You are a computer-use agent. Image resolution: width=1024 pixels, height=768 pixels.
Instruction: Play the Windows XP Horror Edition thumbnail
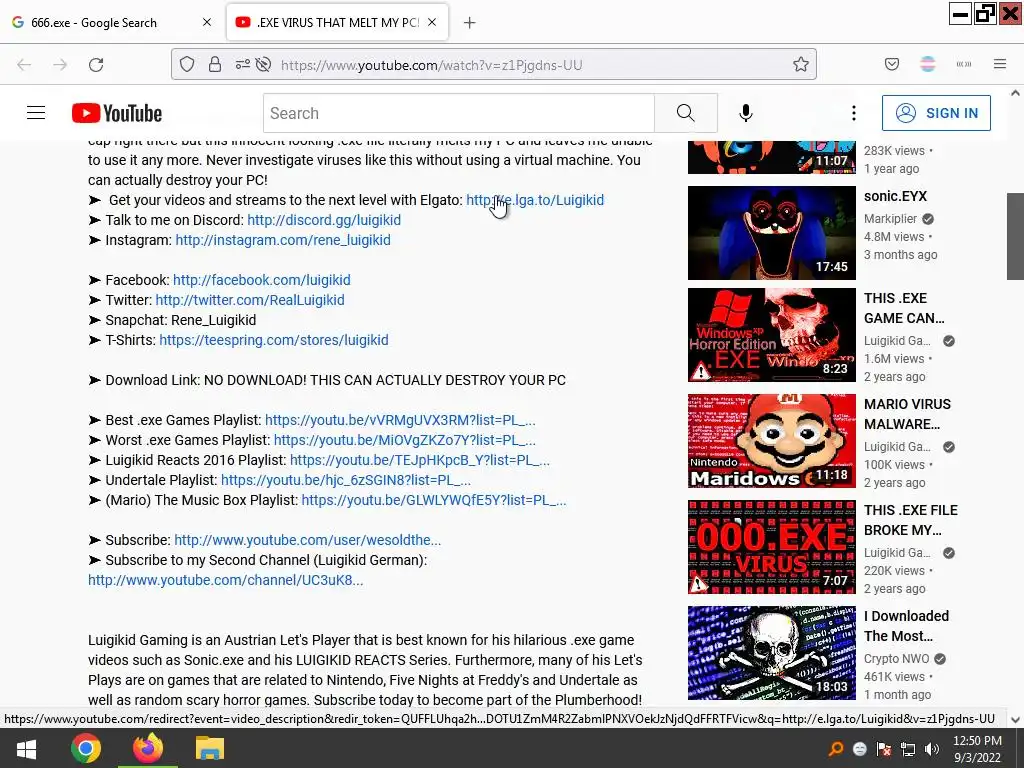[771, 335]
